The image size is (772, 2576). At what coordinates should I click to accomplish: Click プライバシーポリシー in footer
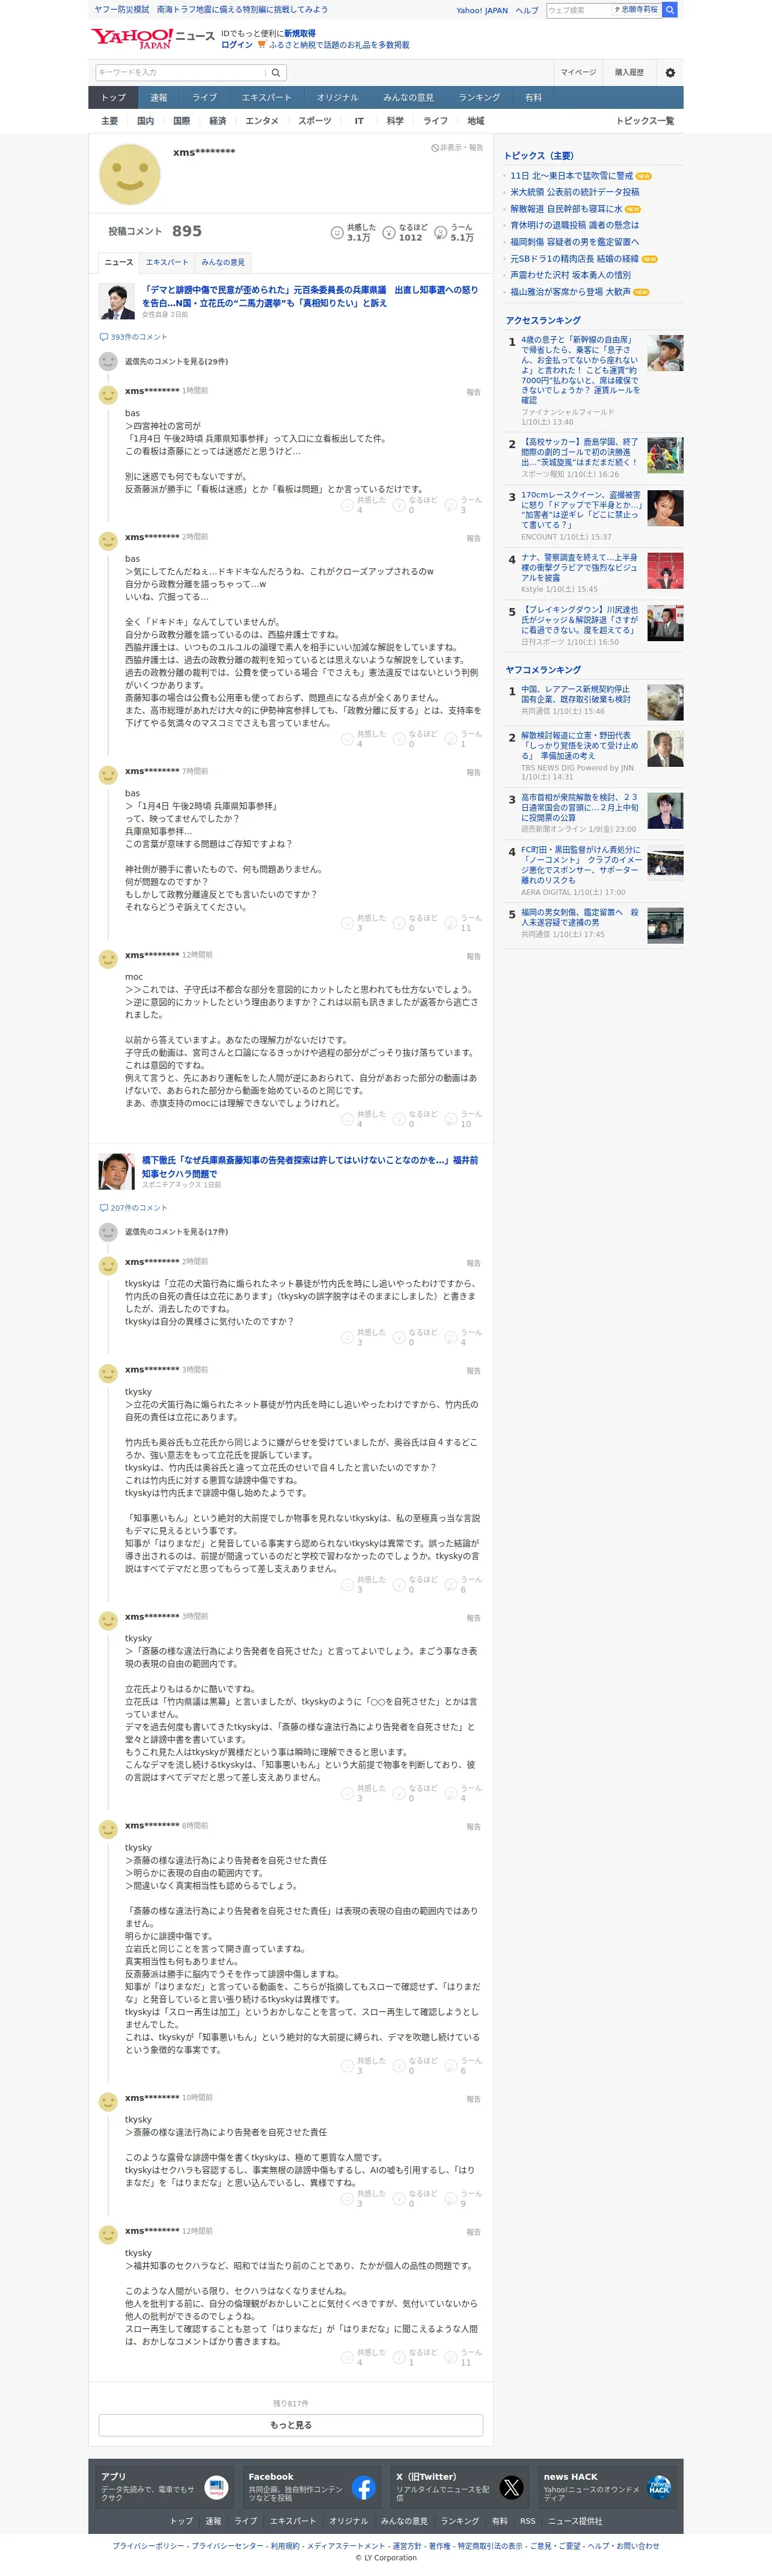pyautogui.click(x=148, y=2546)
